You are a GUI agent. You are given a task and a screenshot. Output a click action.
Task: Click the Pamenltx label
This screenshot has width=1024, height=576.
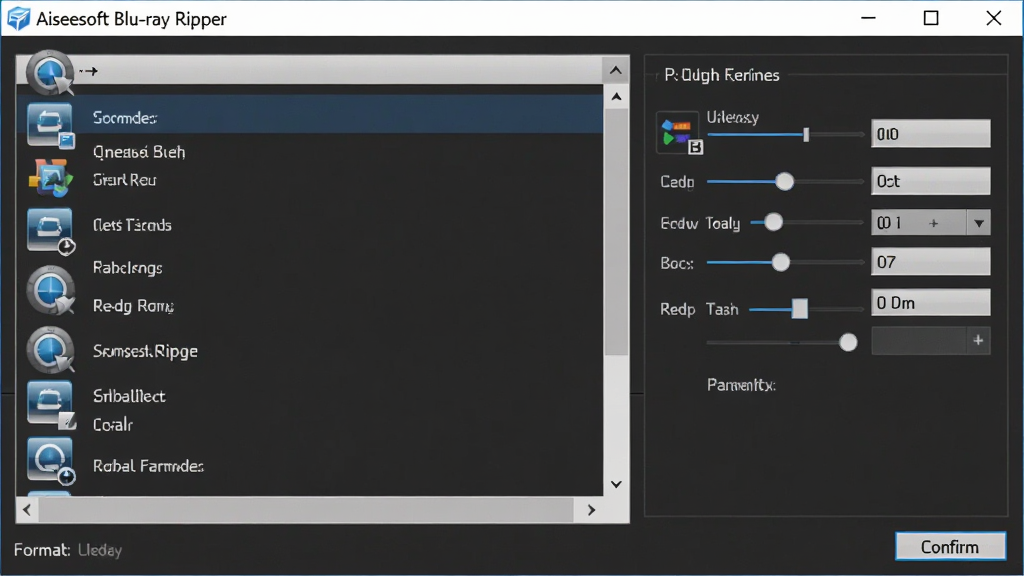tap(741, 385)
